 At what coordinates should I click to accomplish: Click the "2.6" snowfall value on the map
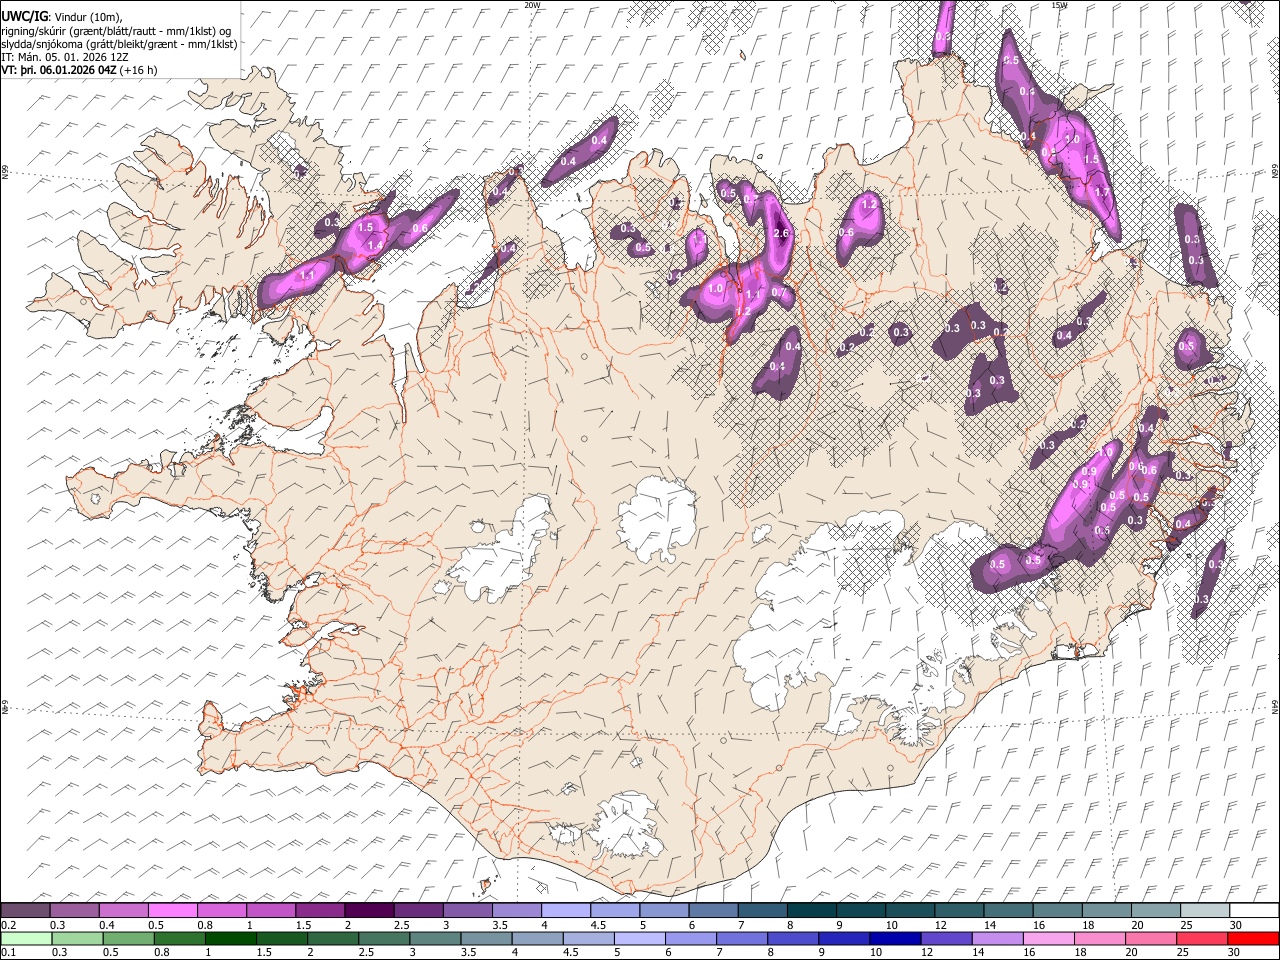[x=782, y=234]
